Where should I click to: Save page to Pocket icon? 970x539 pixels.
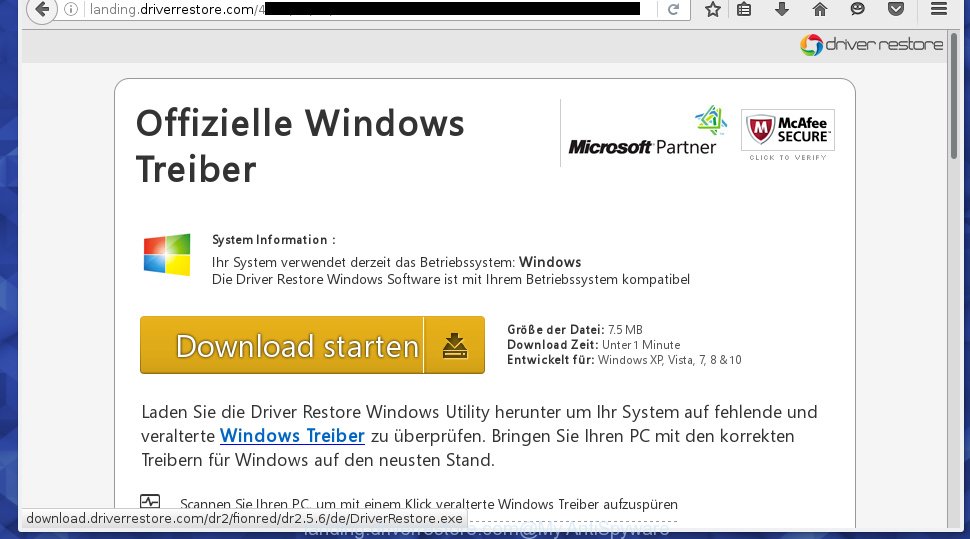[x=896, y=9]
